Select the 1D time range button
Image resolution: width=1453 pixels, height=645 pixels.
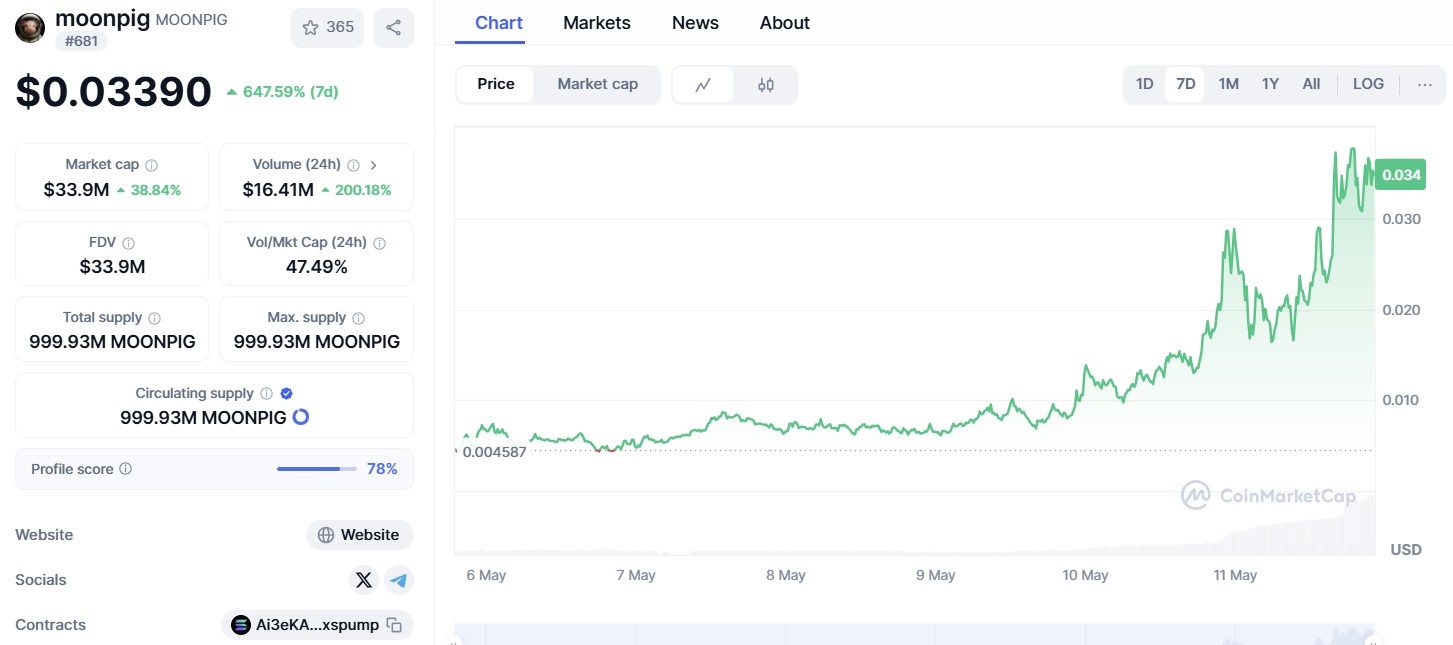(x=1145, y=84)
